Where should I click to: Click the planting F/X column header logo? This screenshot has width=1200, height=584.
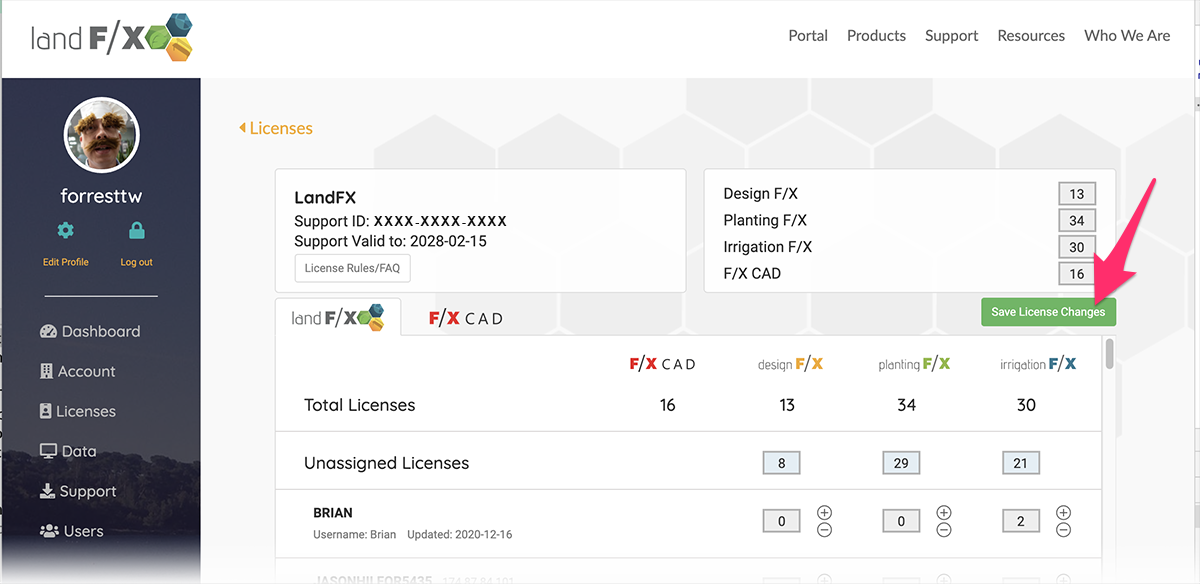[x=914, y=364]
